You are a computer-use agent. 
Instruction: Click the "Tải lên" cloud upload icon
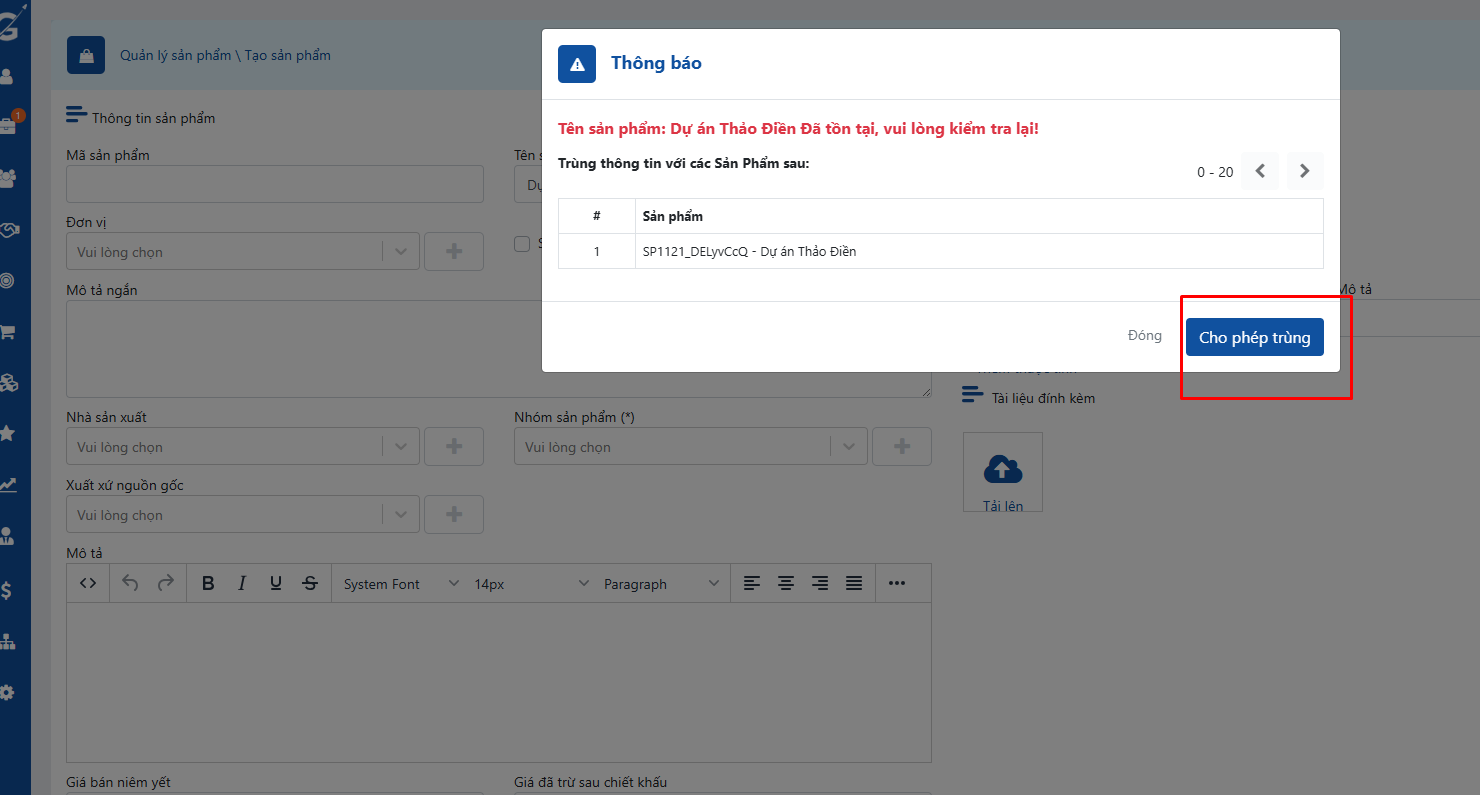coord(1002,468)
